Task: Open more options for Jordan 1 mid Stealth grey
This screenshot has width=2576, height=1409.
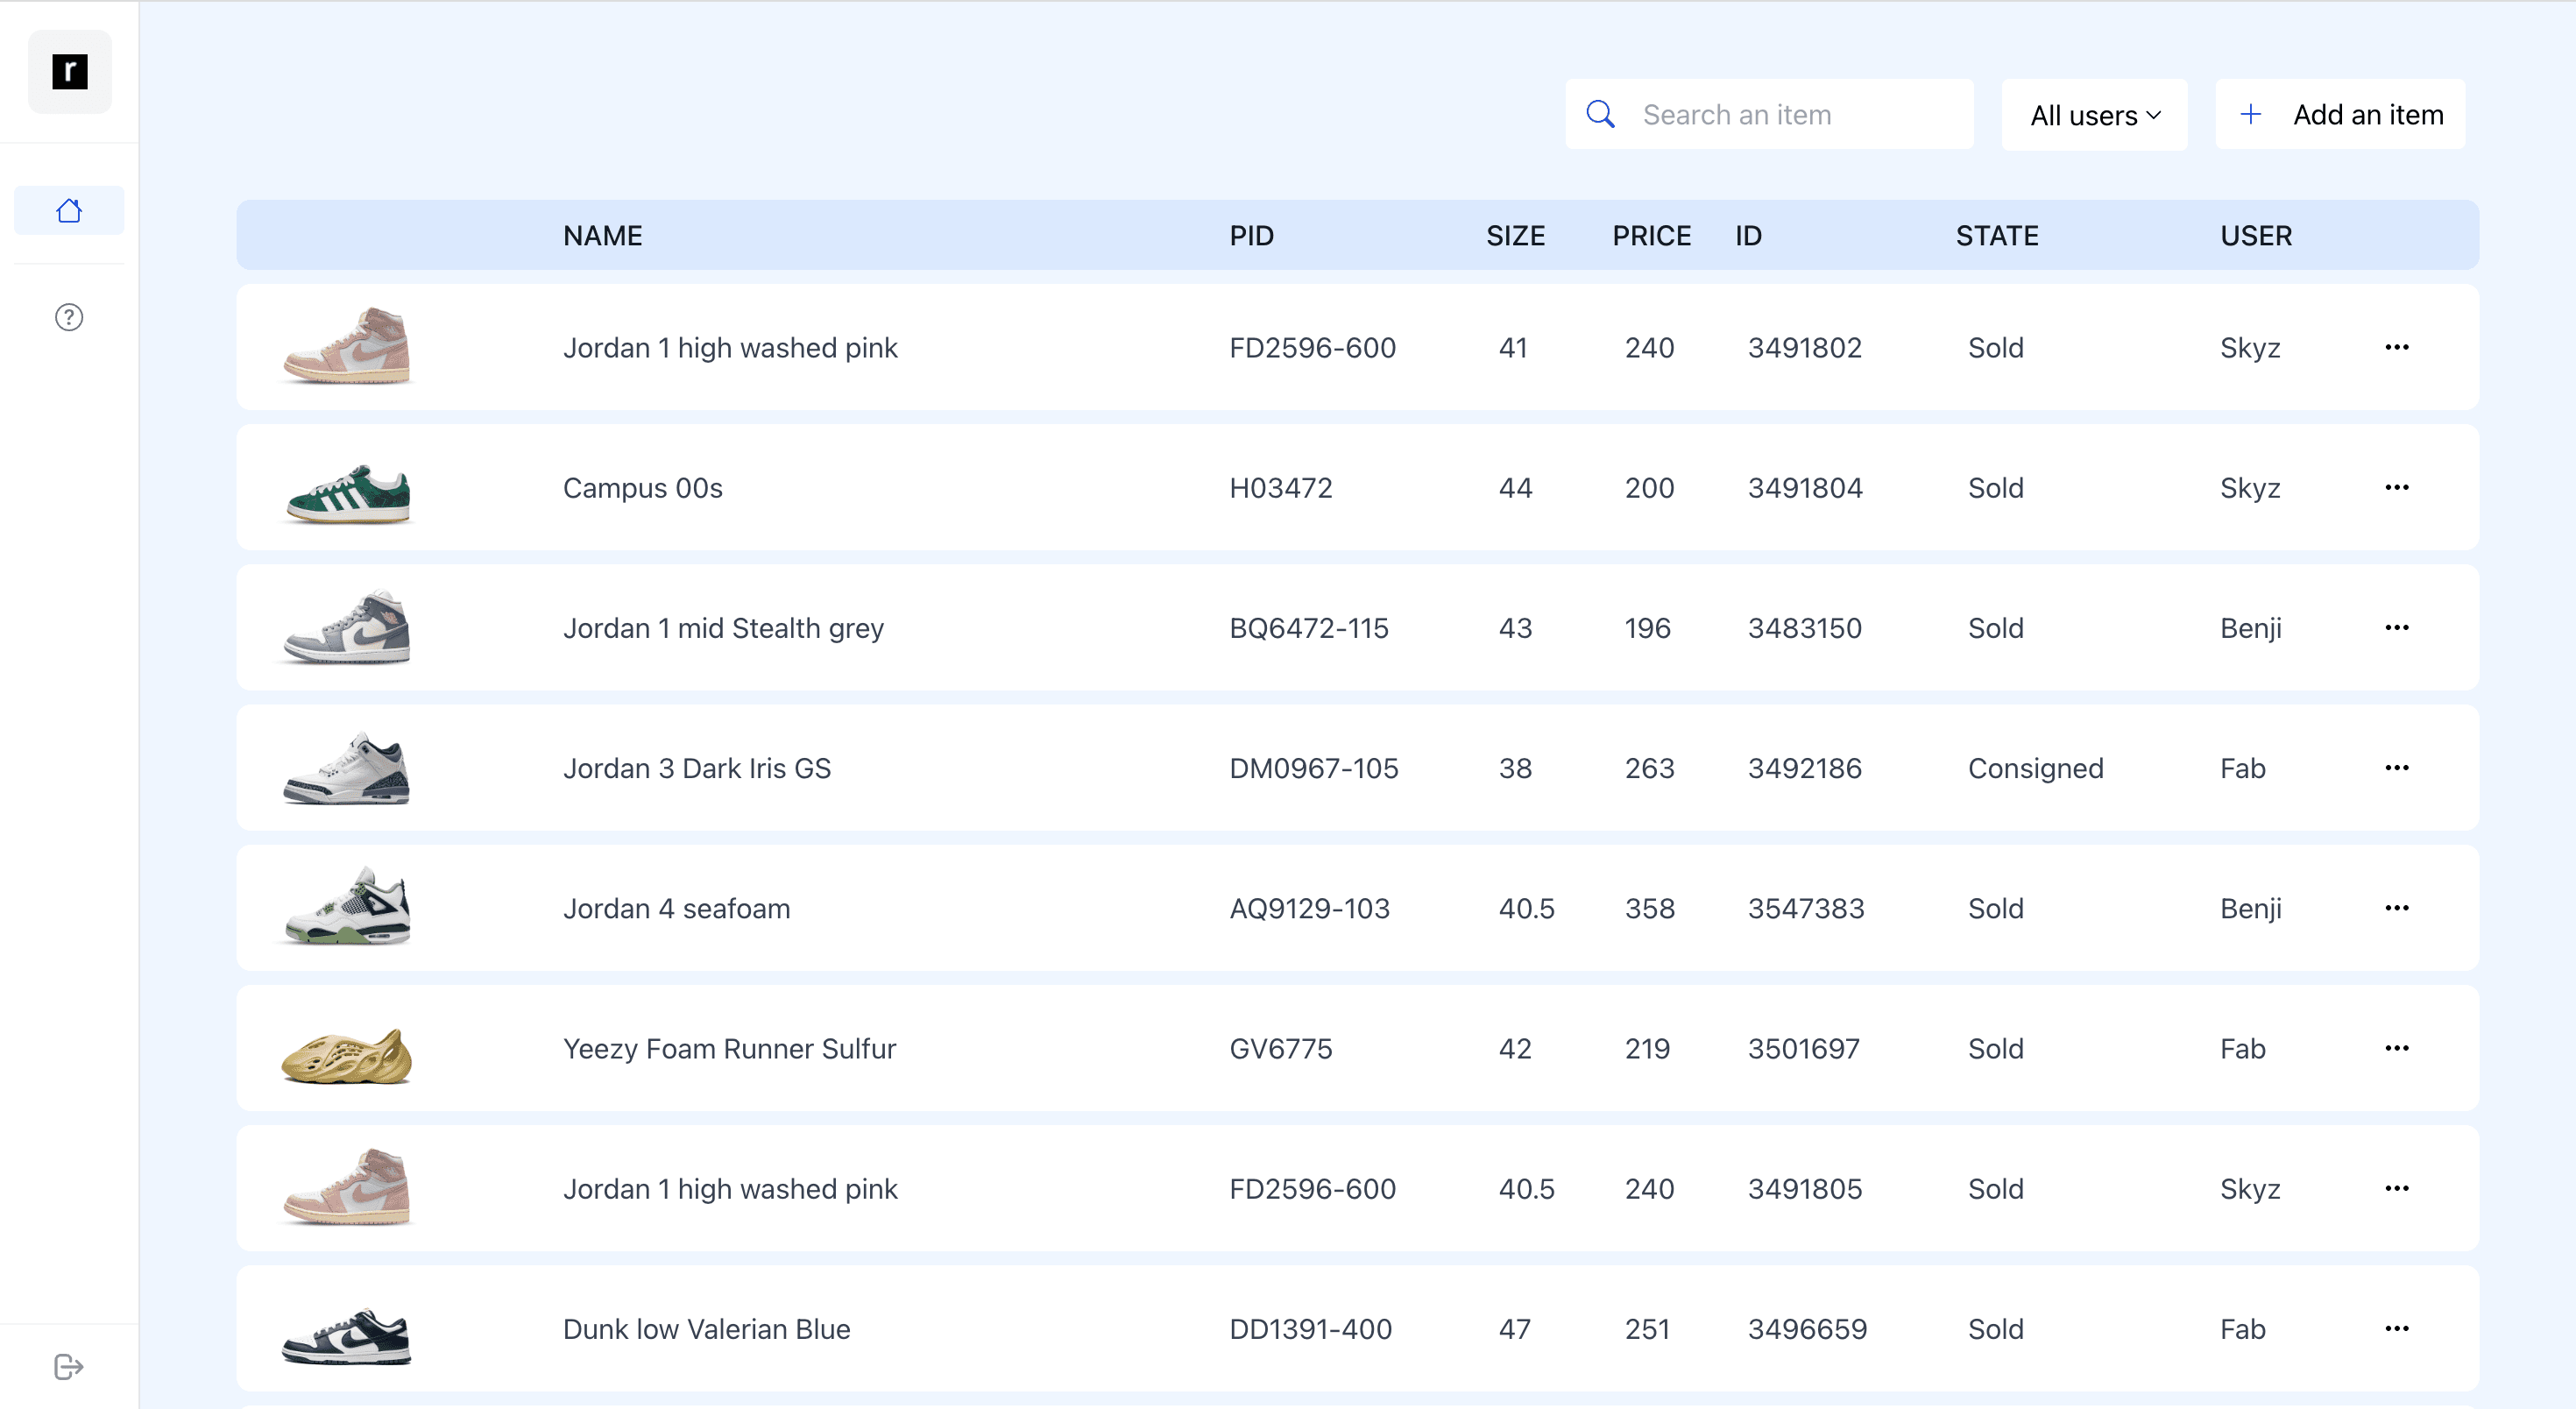Action: [x=2396, y=628]
